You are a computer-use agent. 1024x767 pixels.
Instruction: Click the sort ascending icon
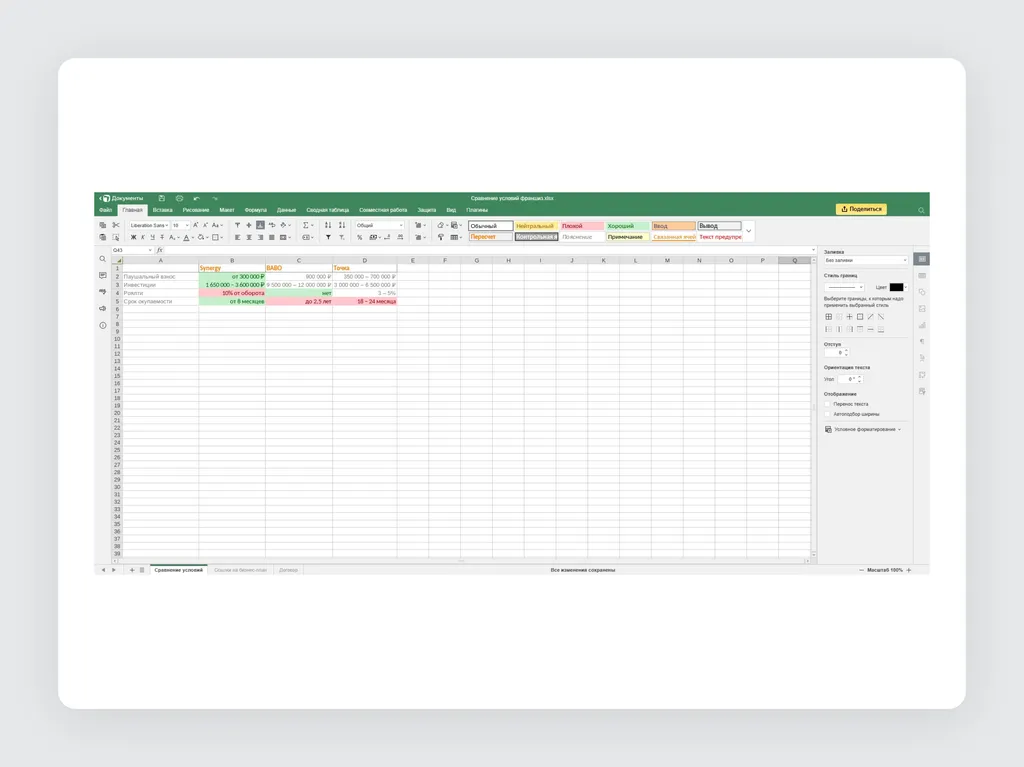(x=328, y=225)
